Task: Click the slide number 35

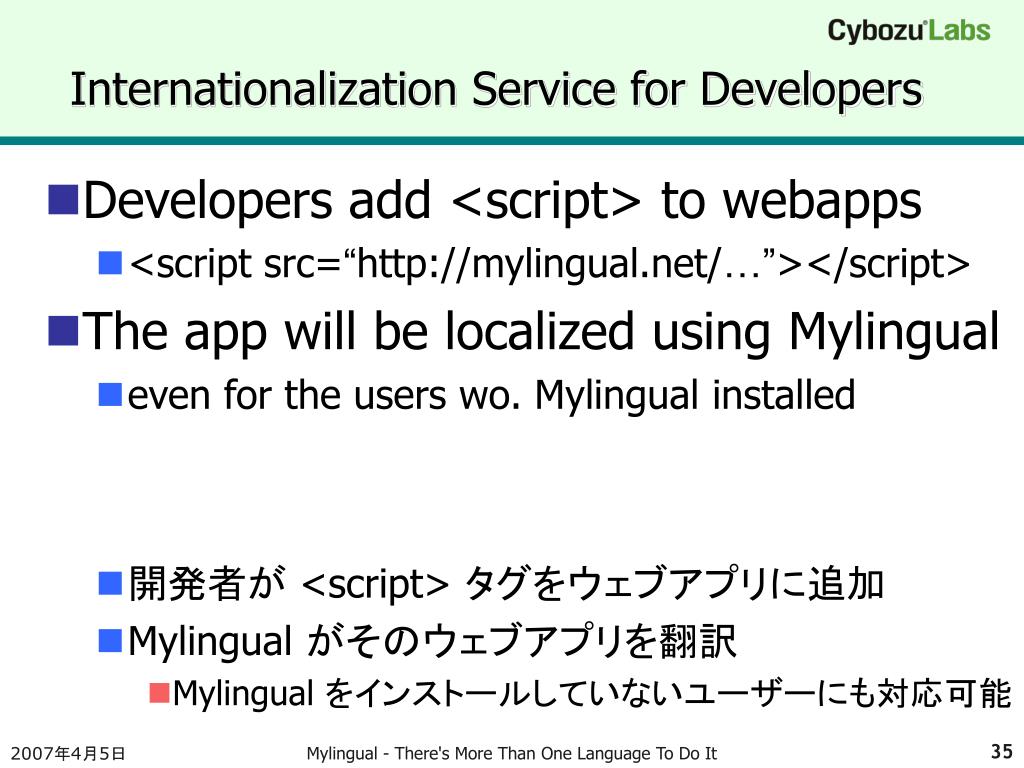Action: (x=1002, y=751)
